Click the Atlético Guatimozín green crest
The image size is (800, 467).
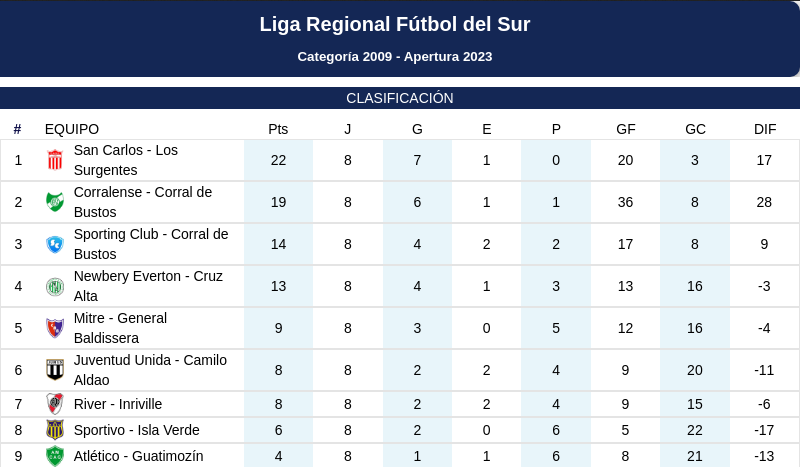55,456
